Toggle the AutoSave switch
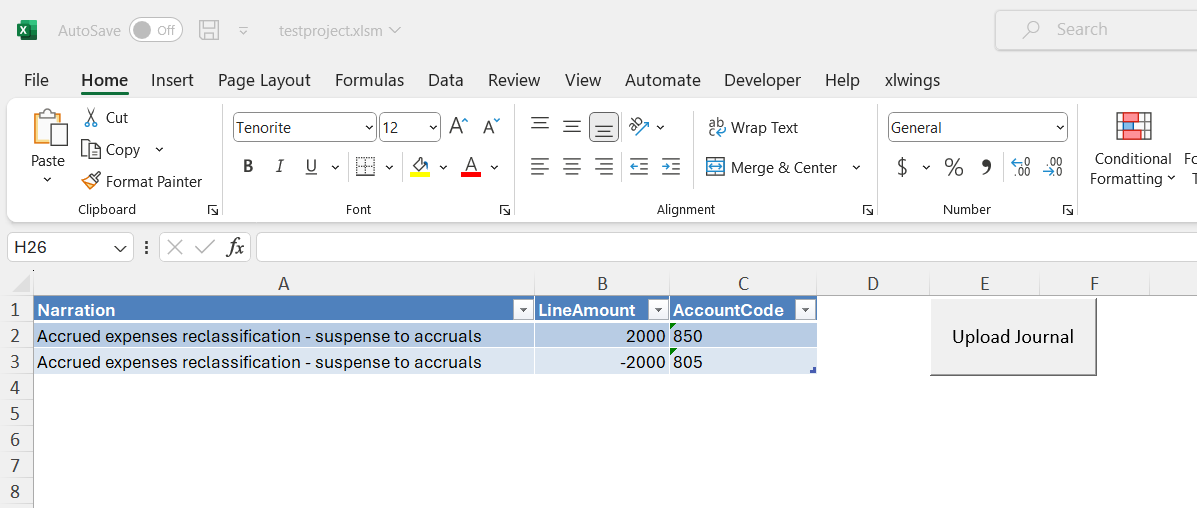 pos(155,30)
